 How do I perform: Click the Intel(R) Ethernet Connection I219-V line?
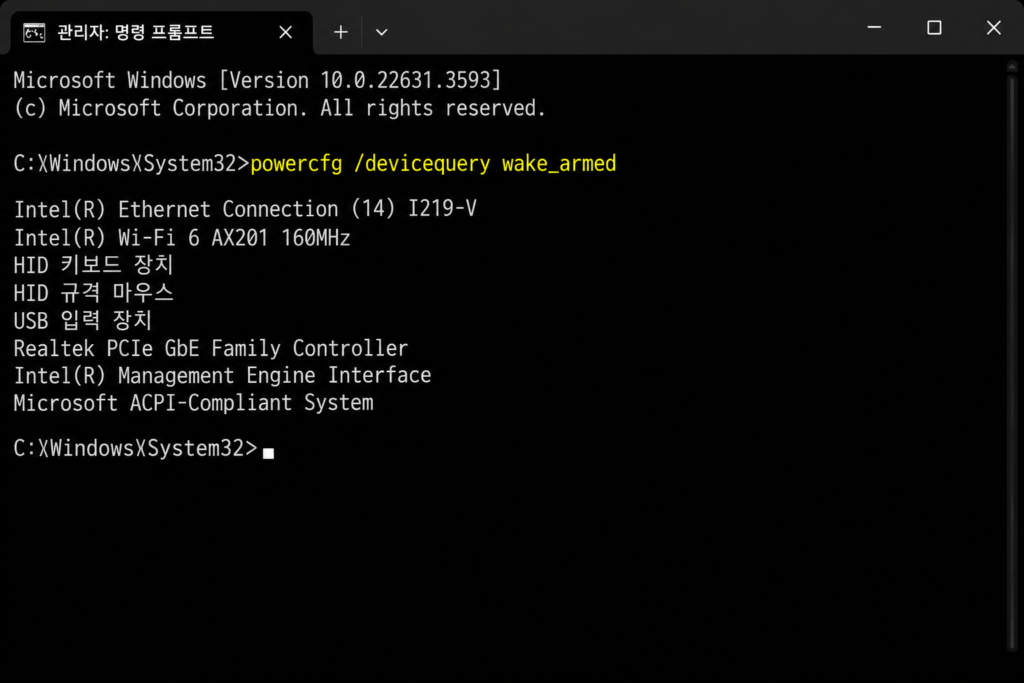tap(246, 209)
